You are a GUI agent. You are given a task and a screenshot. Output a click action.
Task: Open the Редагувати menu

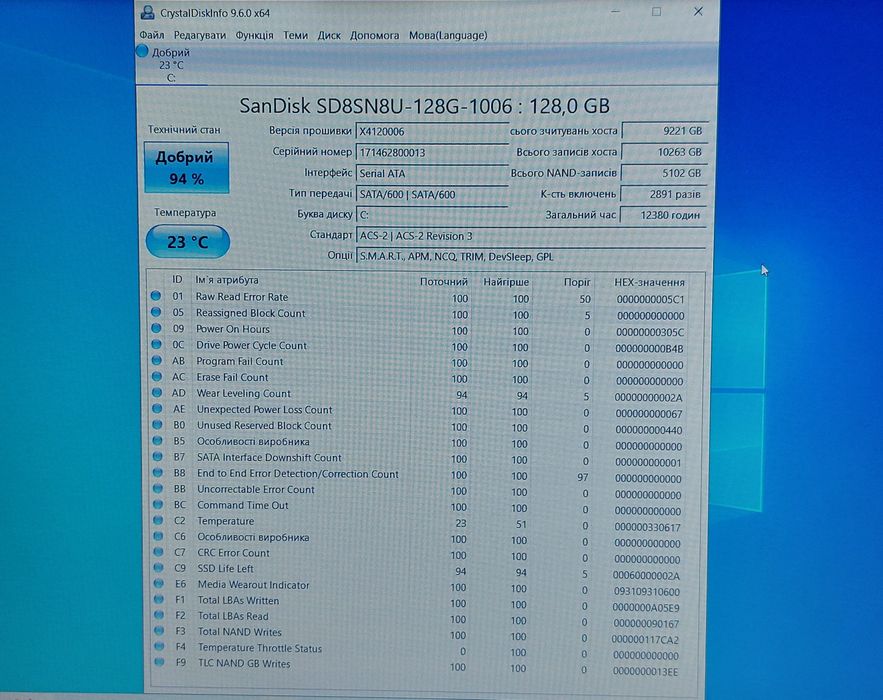199,35
